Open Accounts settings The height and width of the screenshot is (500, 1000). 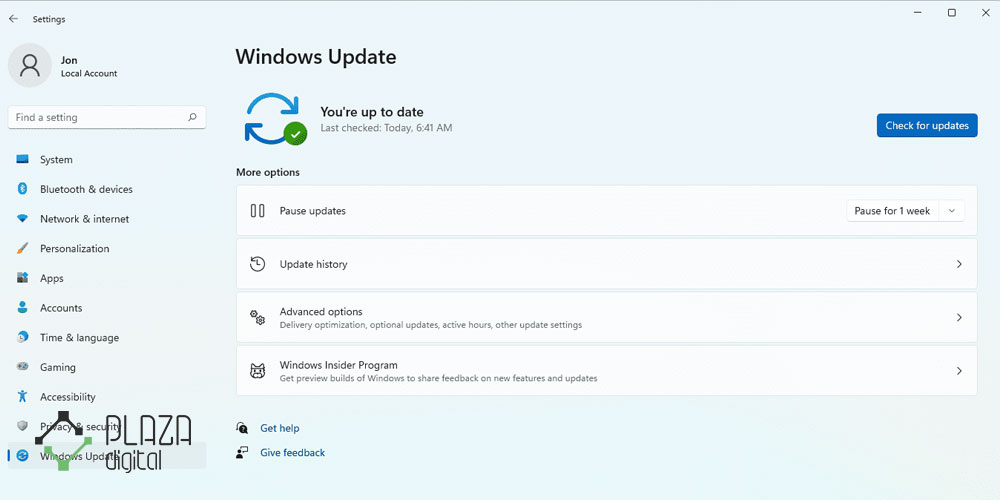click(x=107, y=308)
